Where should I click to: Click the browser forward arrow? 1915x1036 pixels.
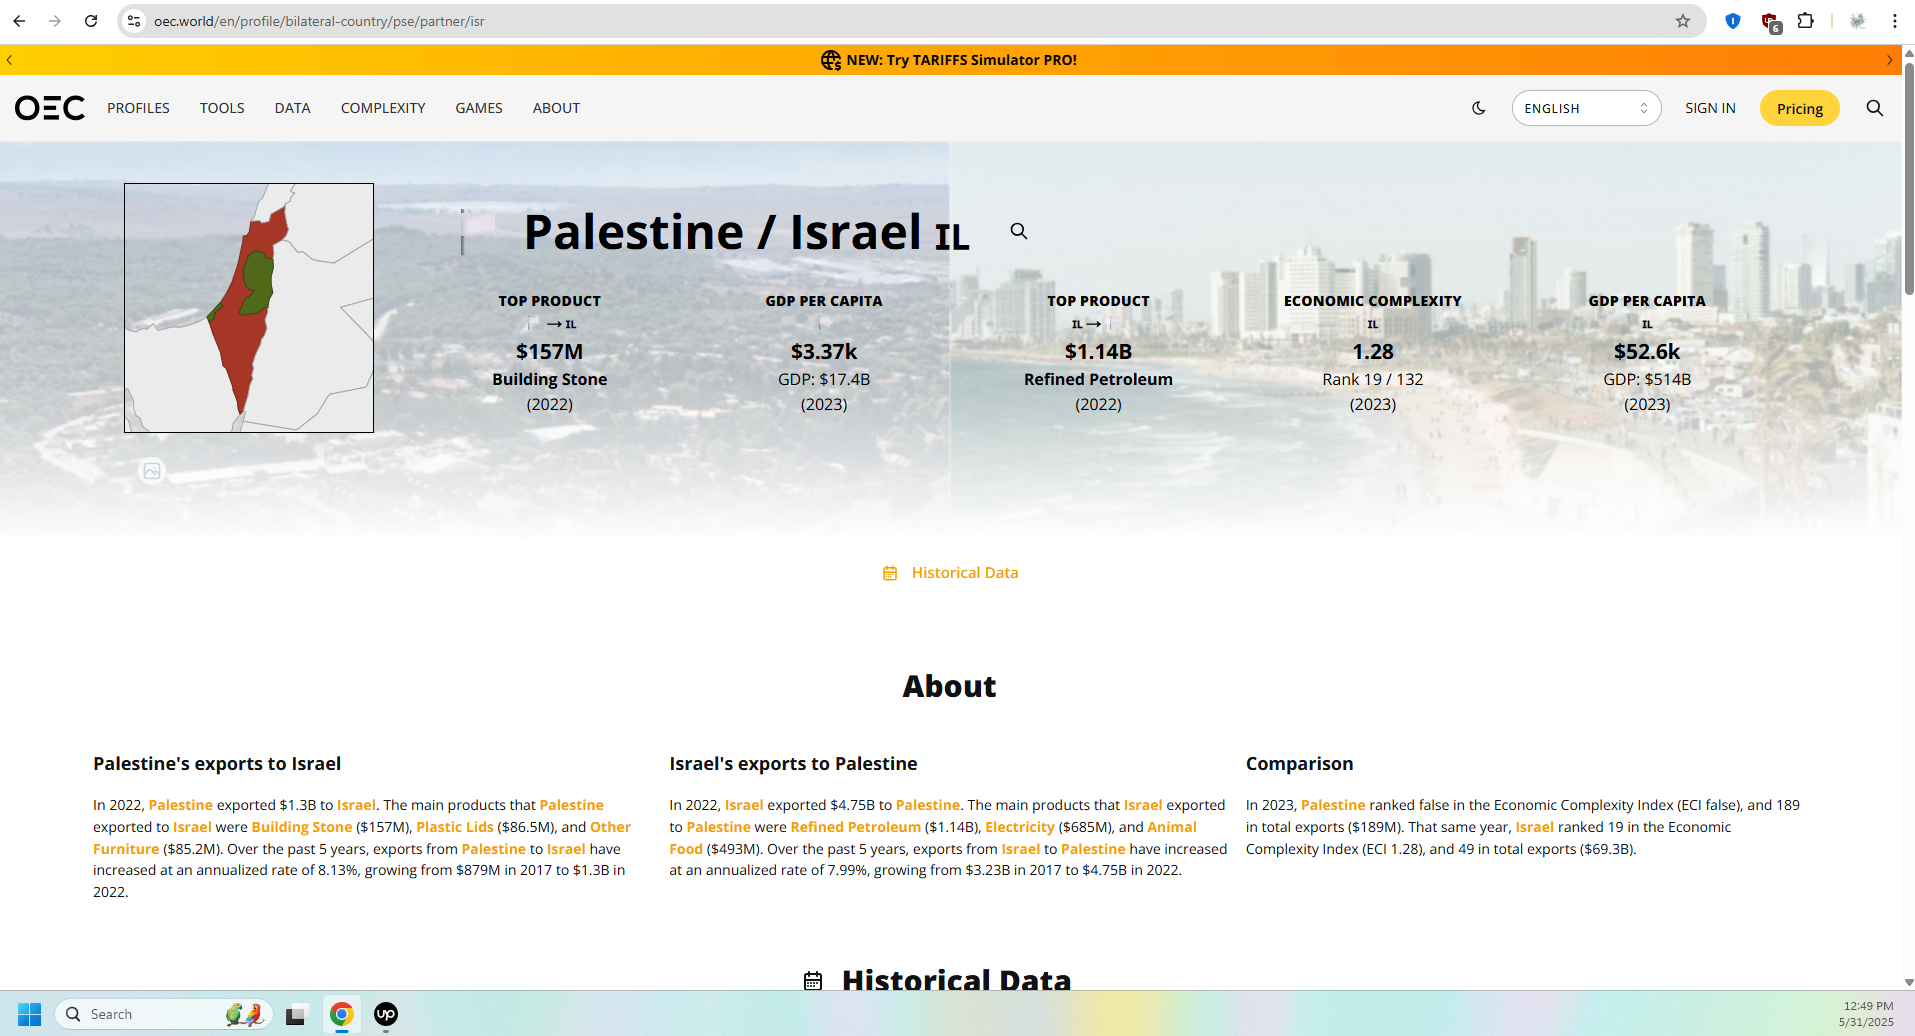pos(55,21)
